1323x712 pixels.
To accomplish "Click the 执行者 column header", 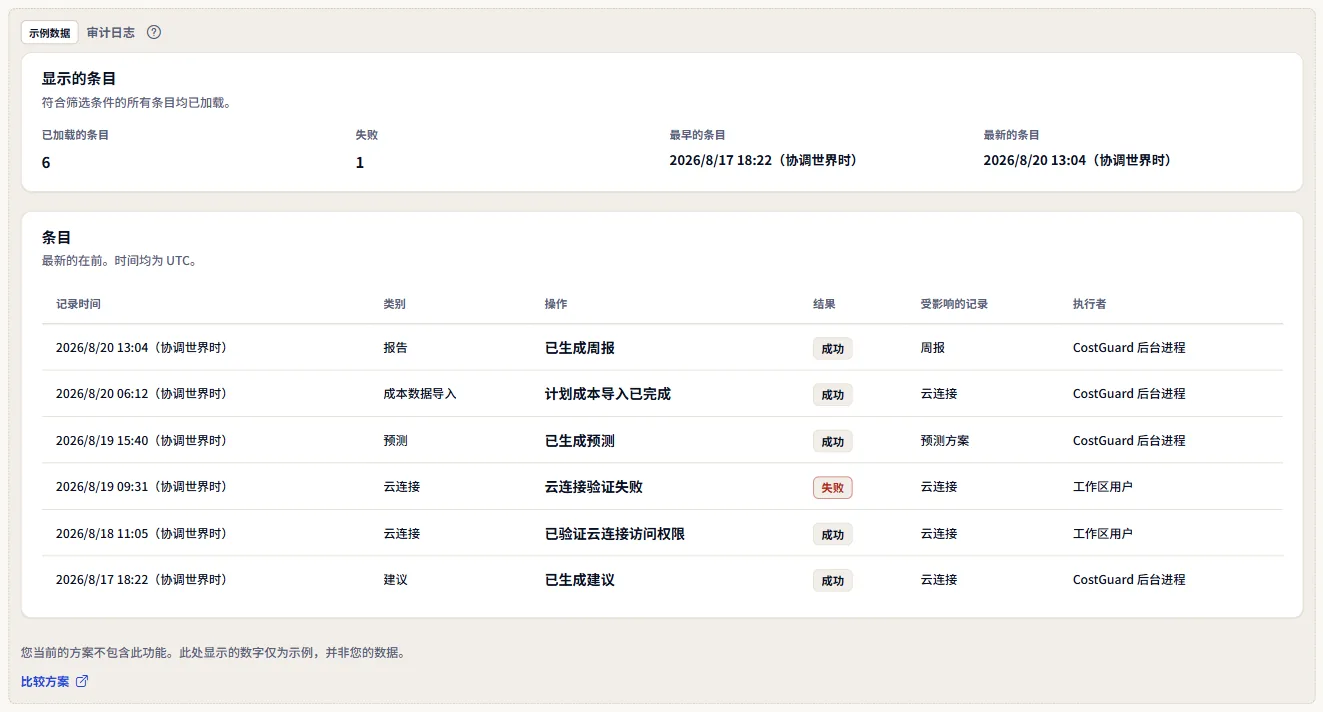I will point(1089,303).
